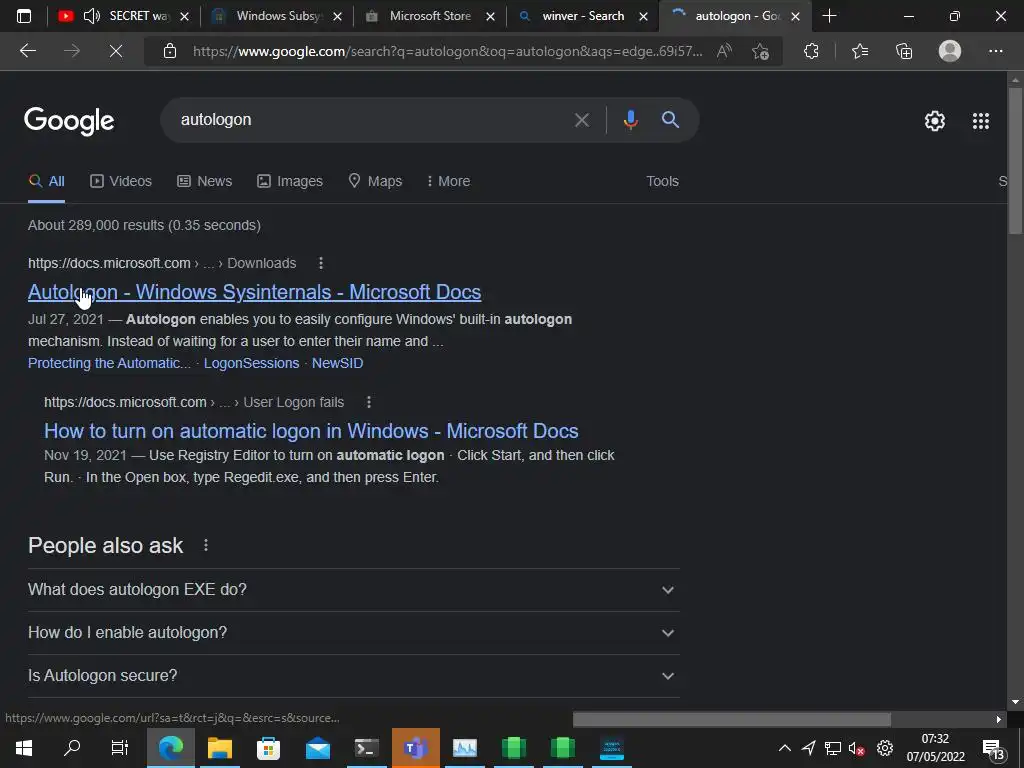Open Read aloud icon in address bar
1024x768 pixels.
[724, 51]
